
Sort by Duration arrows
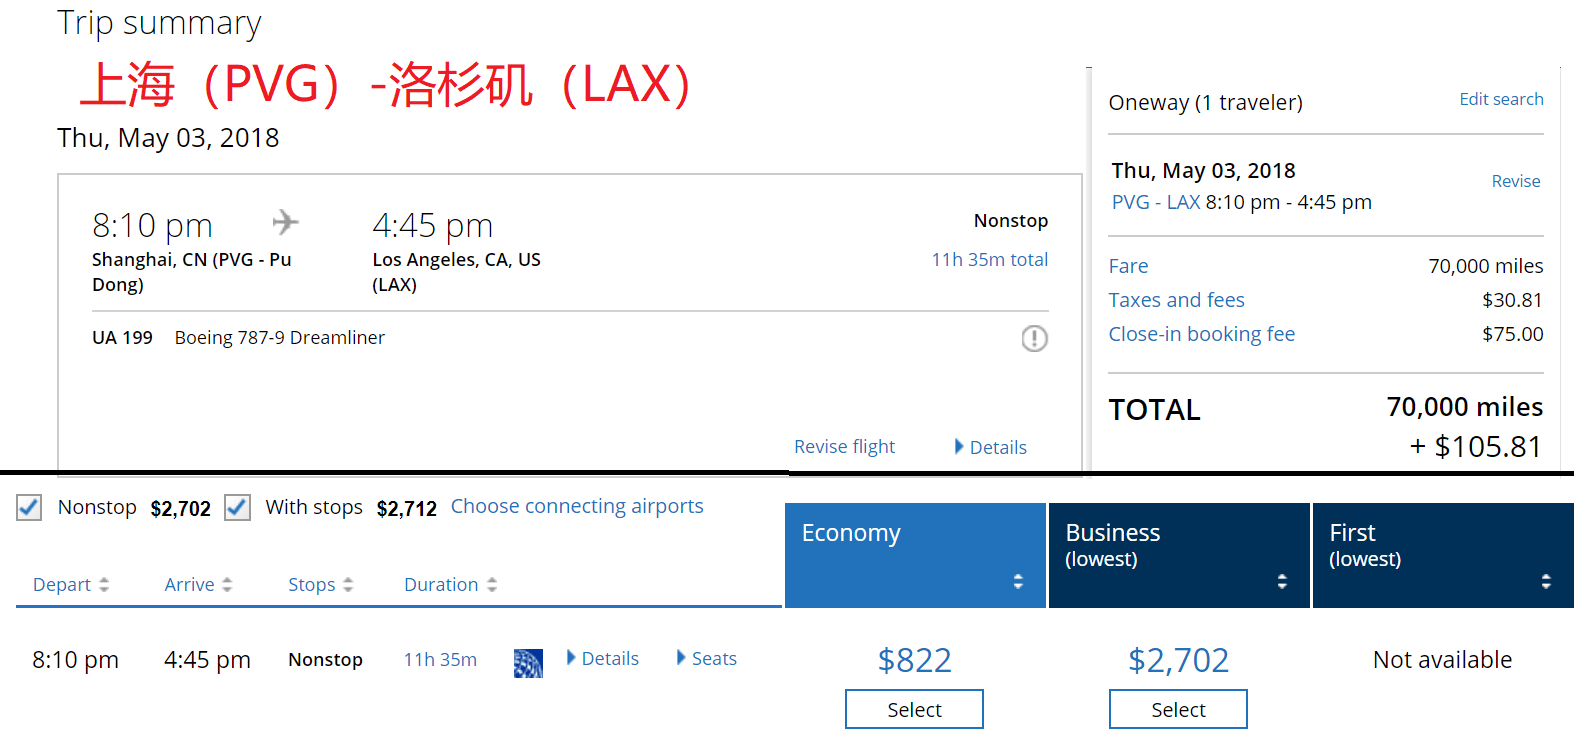click(492, 585)
